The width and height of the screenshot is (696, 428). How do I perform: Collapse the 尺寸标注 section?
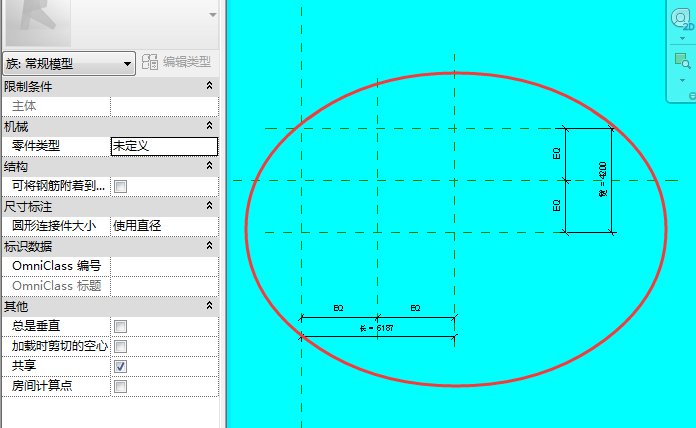point(209,206)
